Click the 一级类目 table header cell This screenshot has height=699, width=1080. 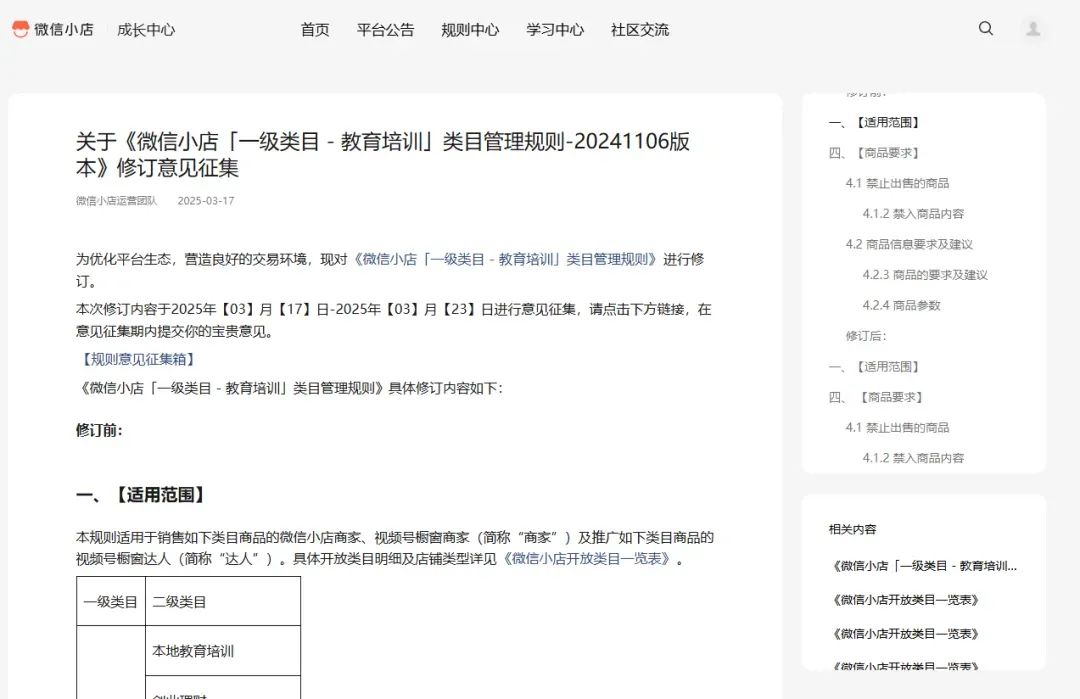(111, 601)
